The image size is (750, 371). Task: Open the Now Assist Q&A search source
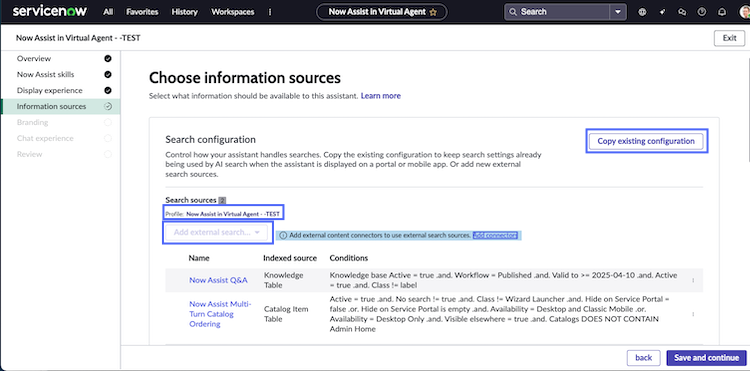click(x=218, y=280)
